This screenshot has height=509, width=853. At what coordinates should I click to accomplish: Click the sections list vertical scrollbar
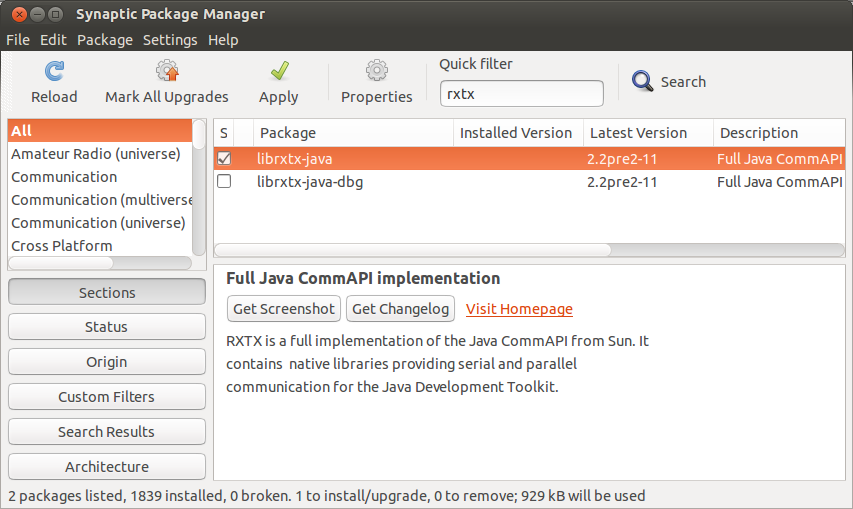click(199, 188)
